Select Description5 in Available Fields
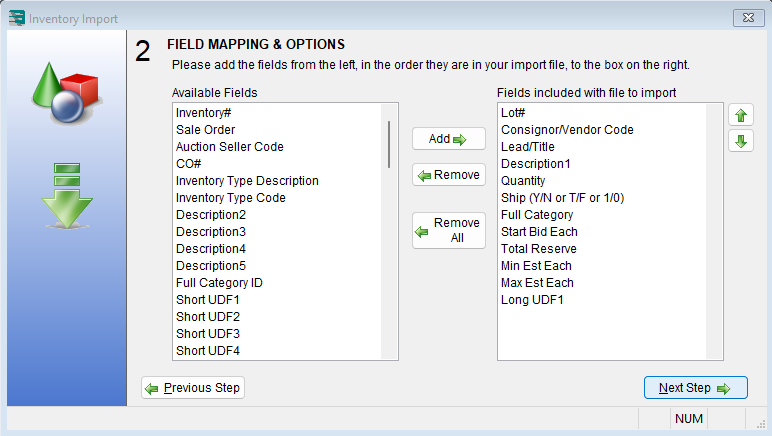Image resolution: width=772 pixels, height=436 pixels. click(x=278, y=266)
